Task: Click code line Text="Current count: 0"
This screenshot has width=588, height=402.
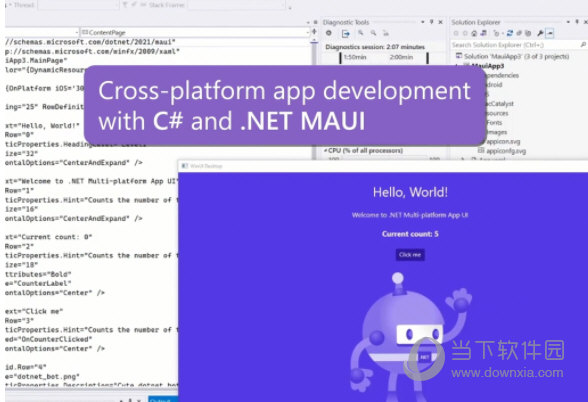Action: (x=49, y=237)
